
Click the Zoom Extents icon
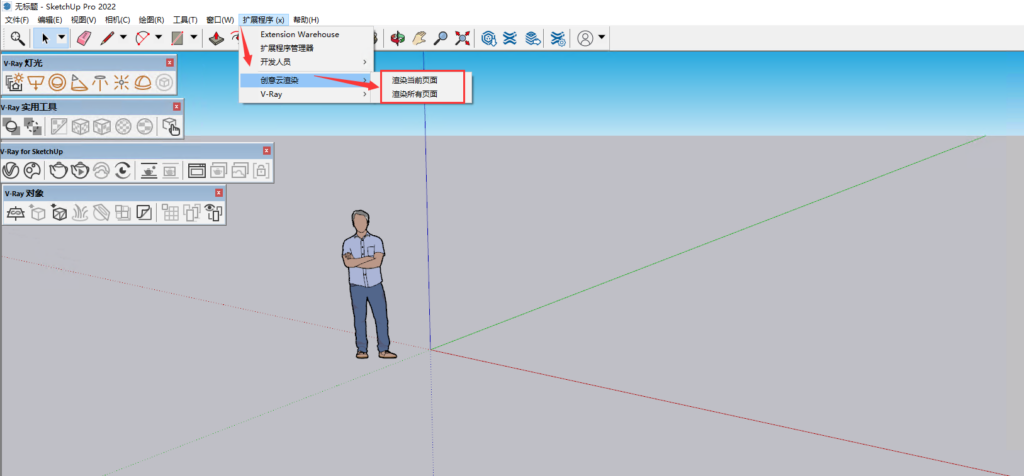click(x=462, y=38)
